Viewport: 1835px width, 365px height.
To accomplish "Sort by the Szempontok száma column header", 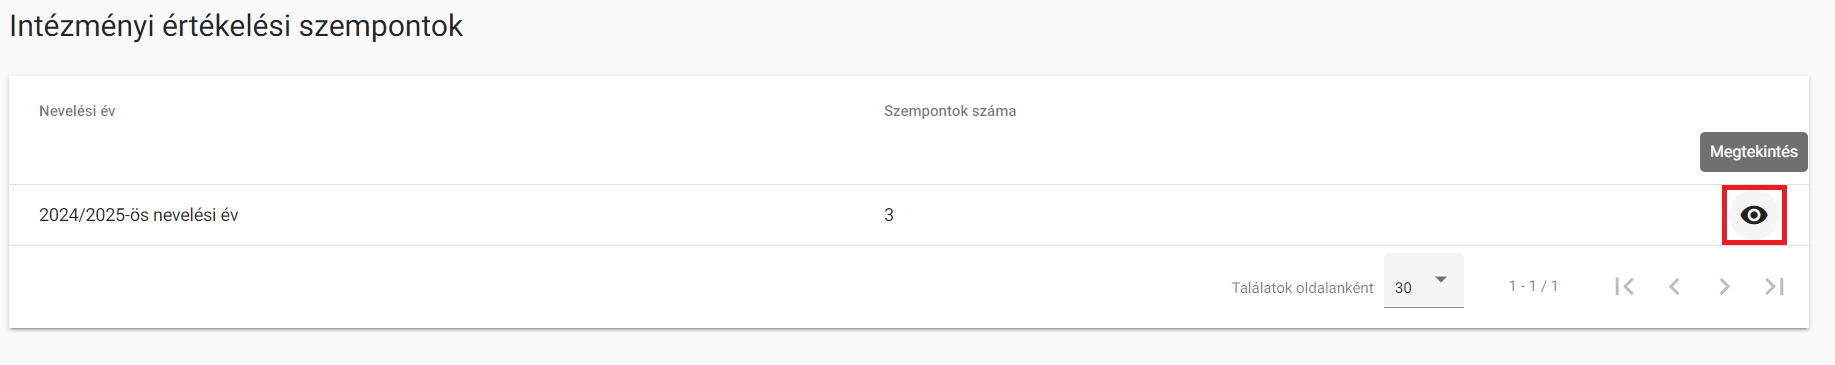I will [950, 111].
